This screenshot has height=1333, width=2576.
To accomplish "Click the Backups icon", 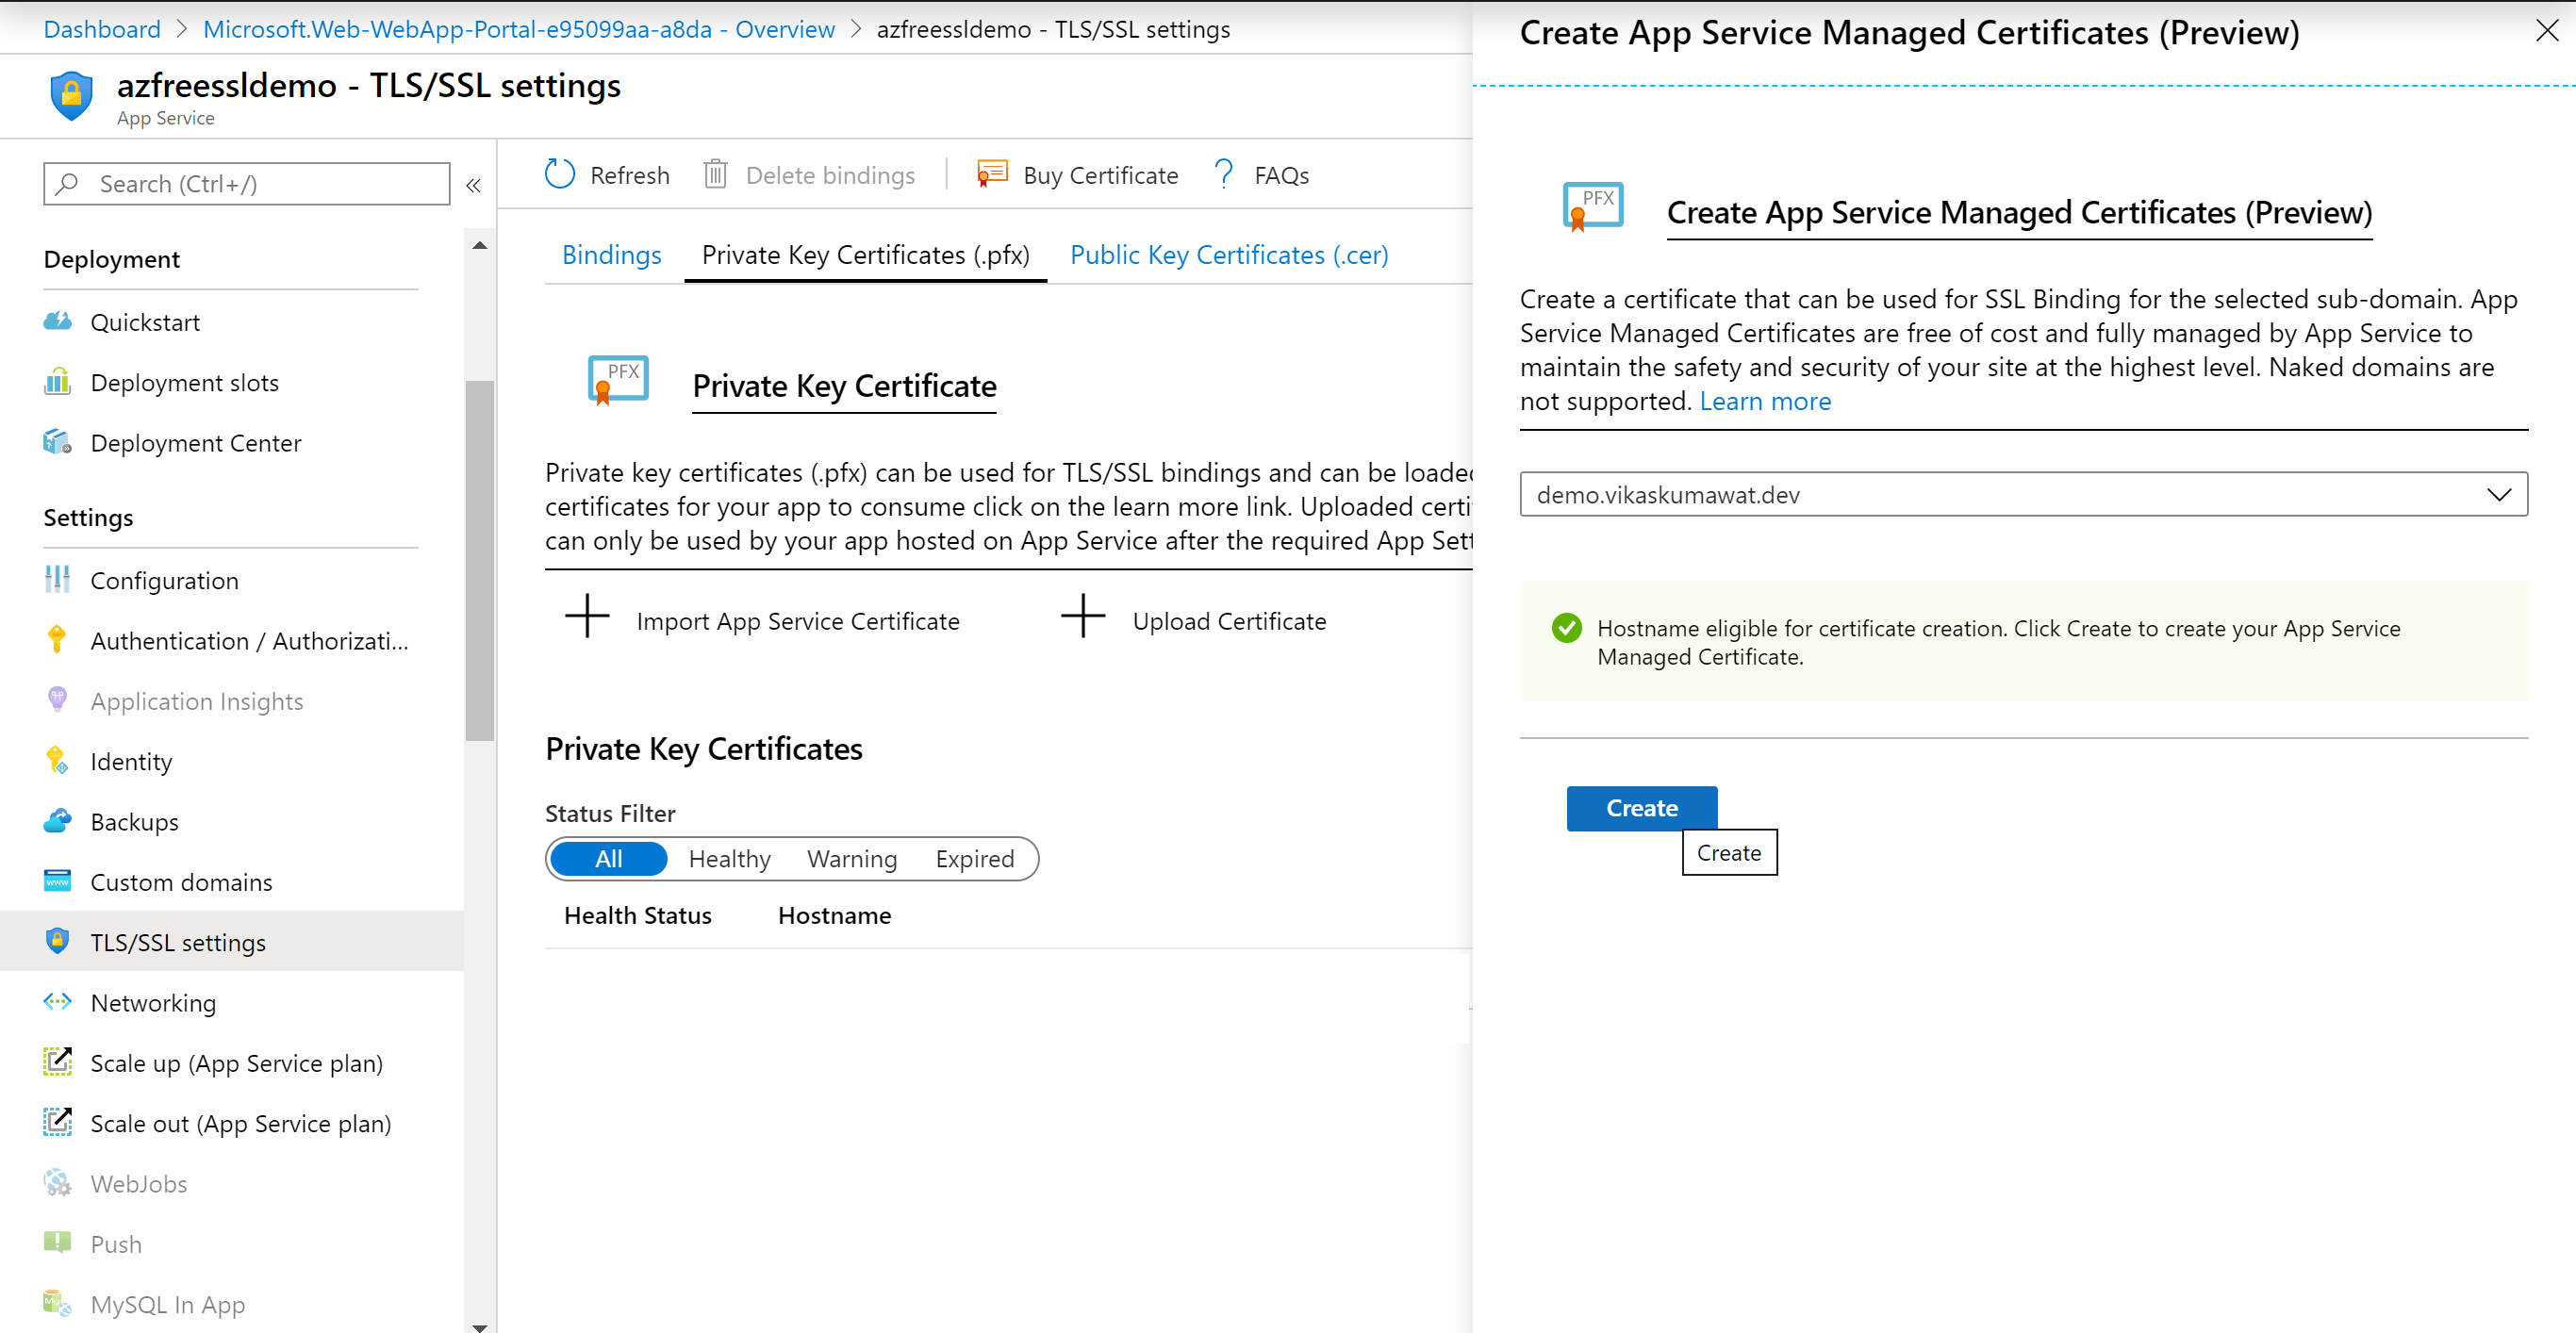I will point(57,821).
